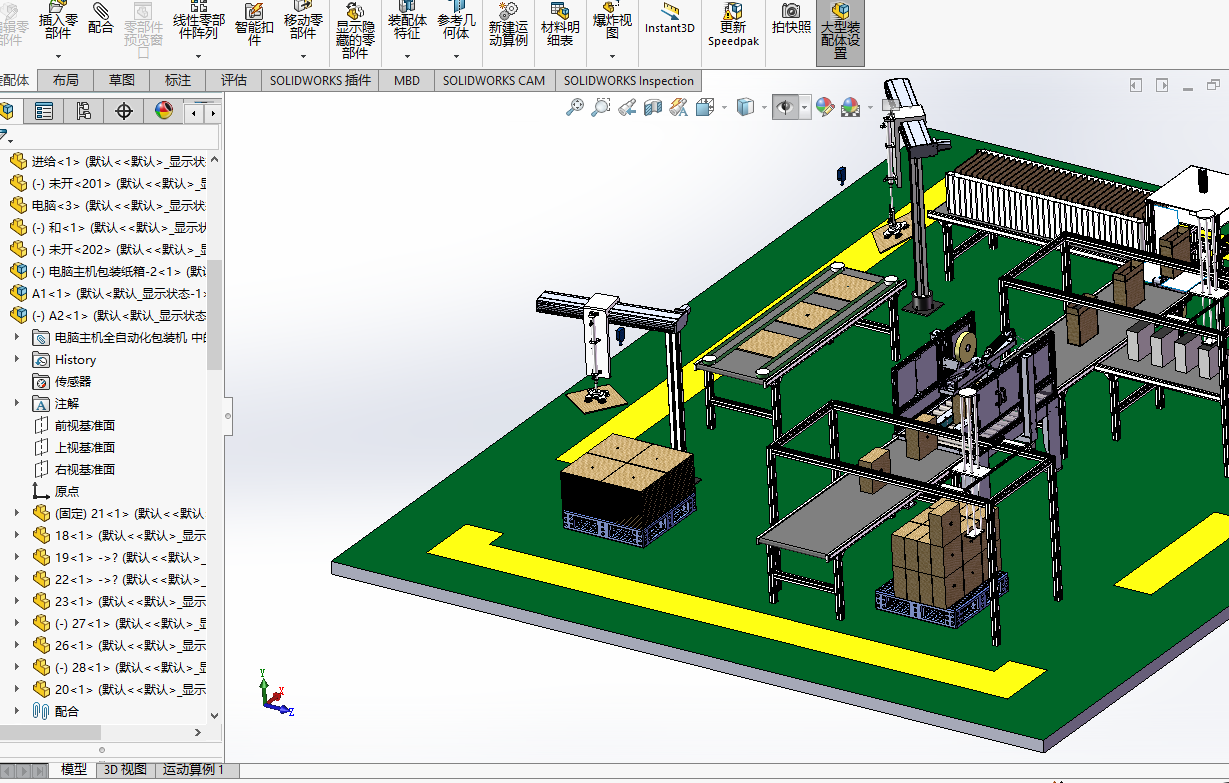The height and width of the screenshot is (783, 1229).
Task: Select the 配合 (Mate) paperclip tool
Action: [x=101, y=20]
